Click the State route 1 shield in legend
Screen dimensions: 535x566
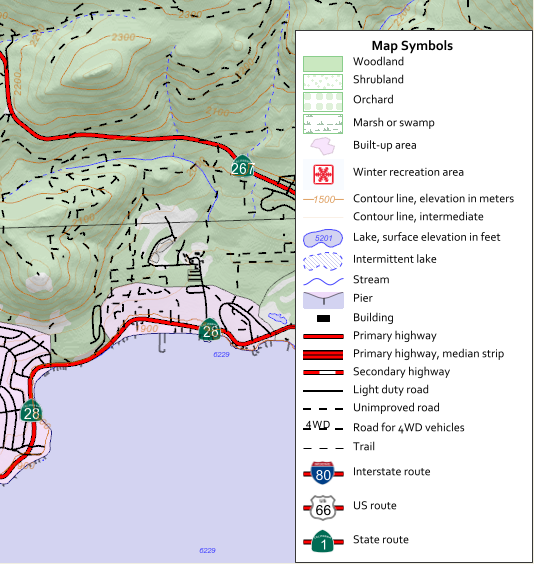[x=323, y=541]
